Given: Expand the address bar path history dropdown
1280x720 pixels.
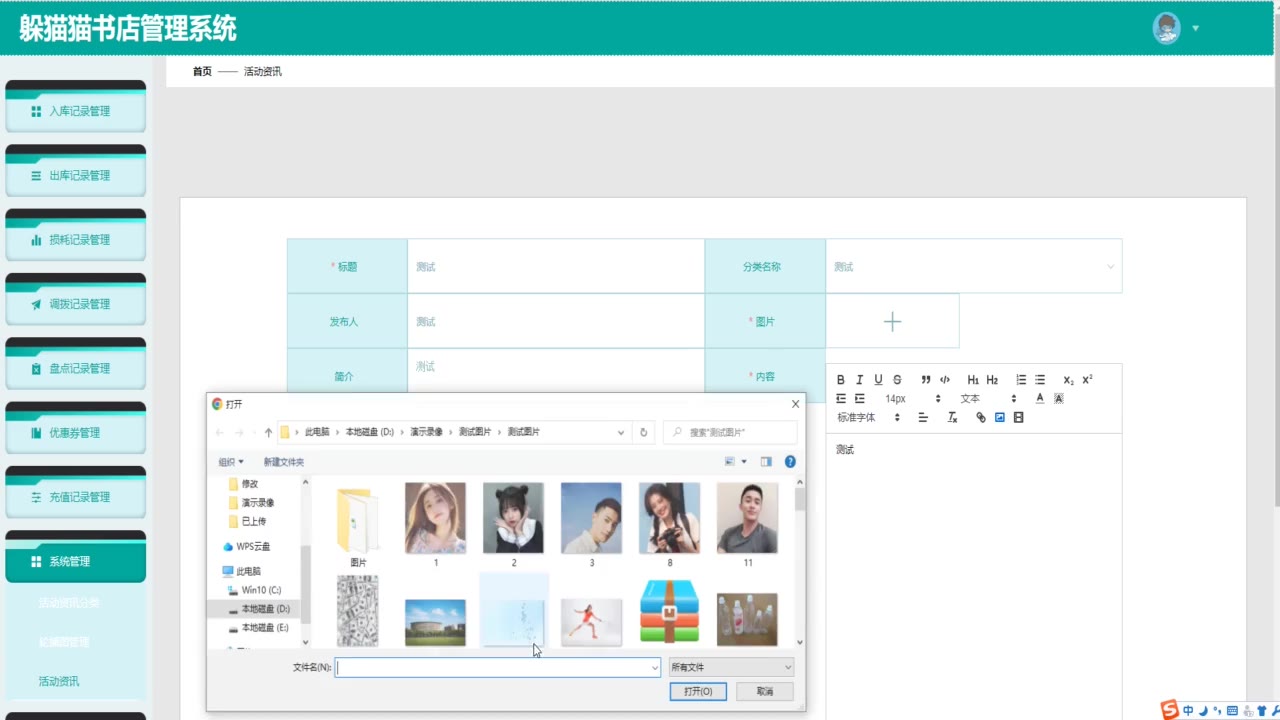Looking at the screenshot, I should [x=621, y=432].
